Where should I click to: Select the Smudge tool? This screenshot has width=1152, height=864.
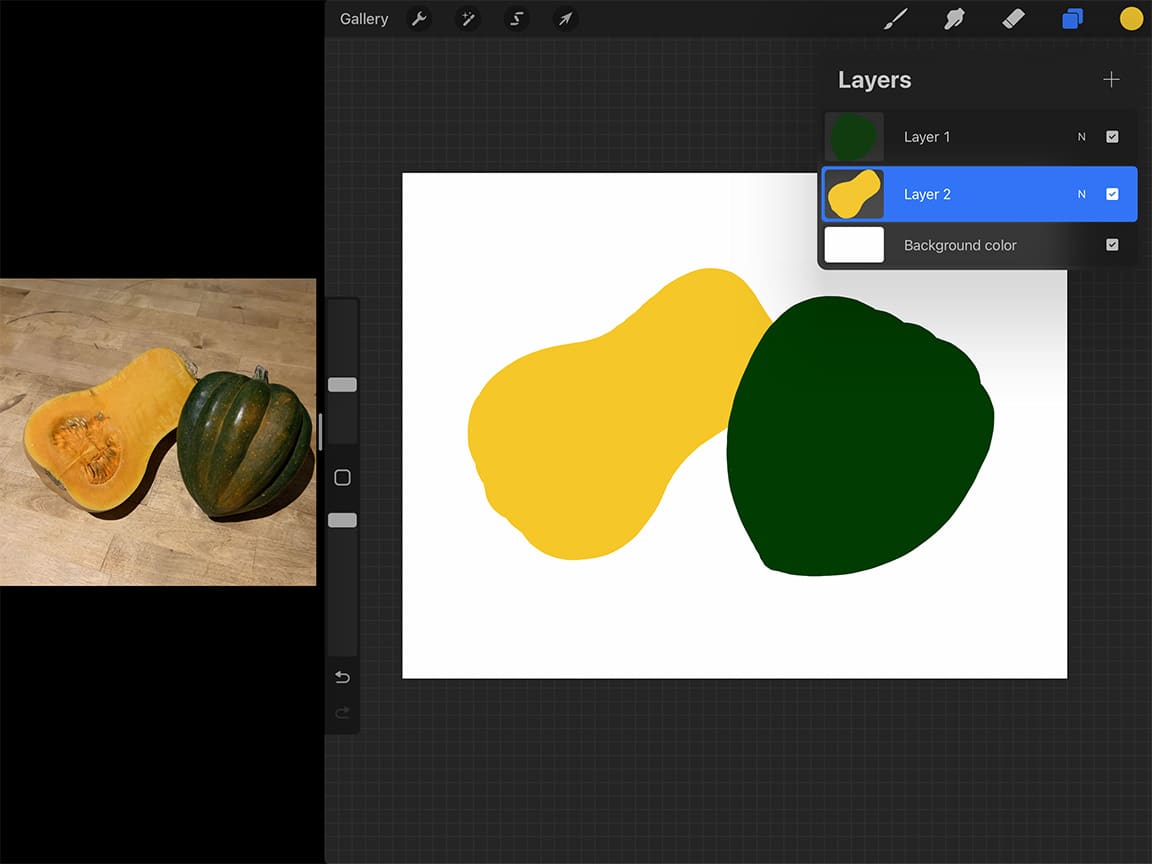(x=954, y=18)
